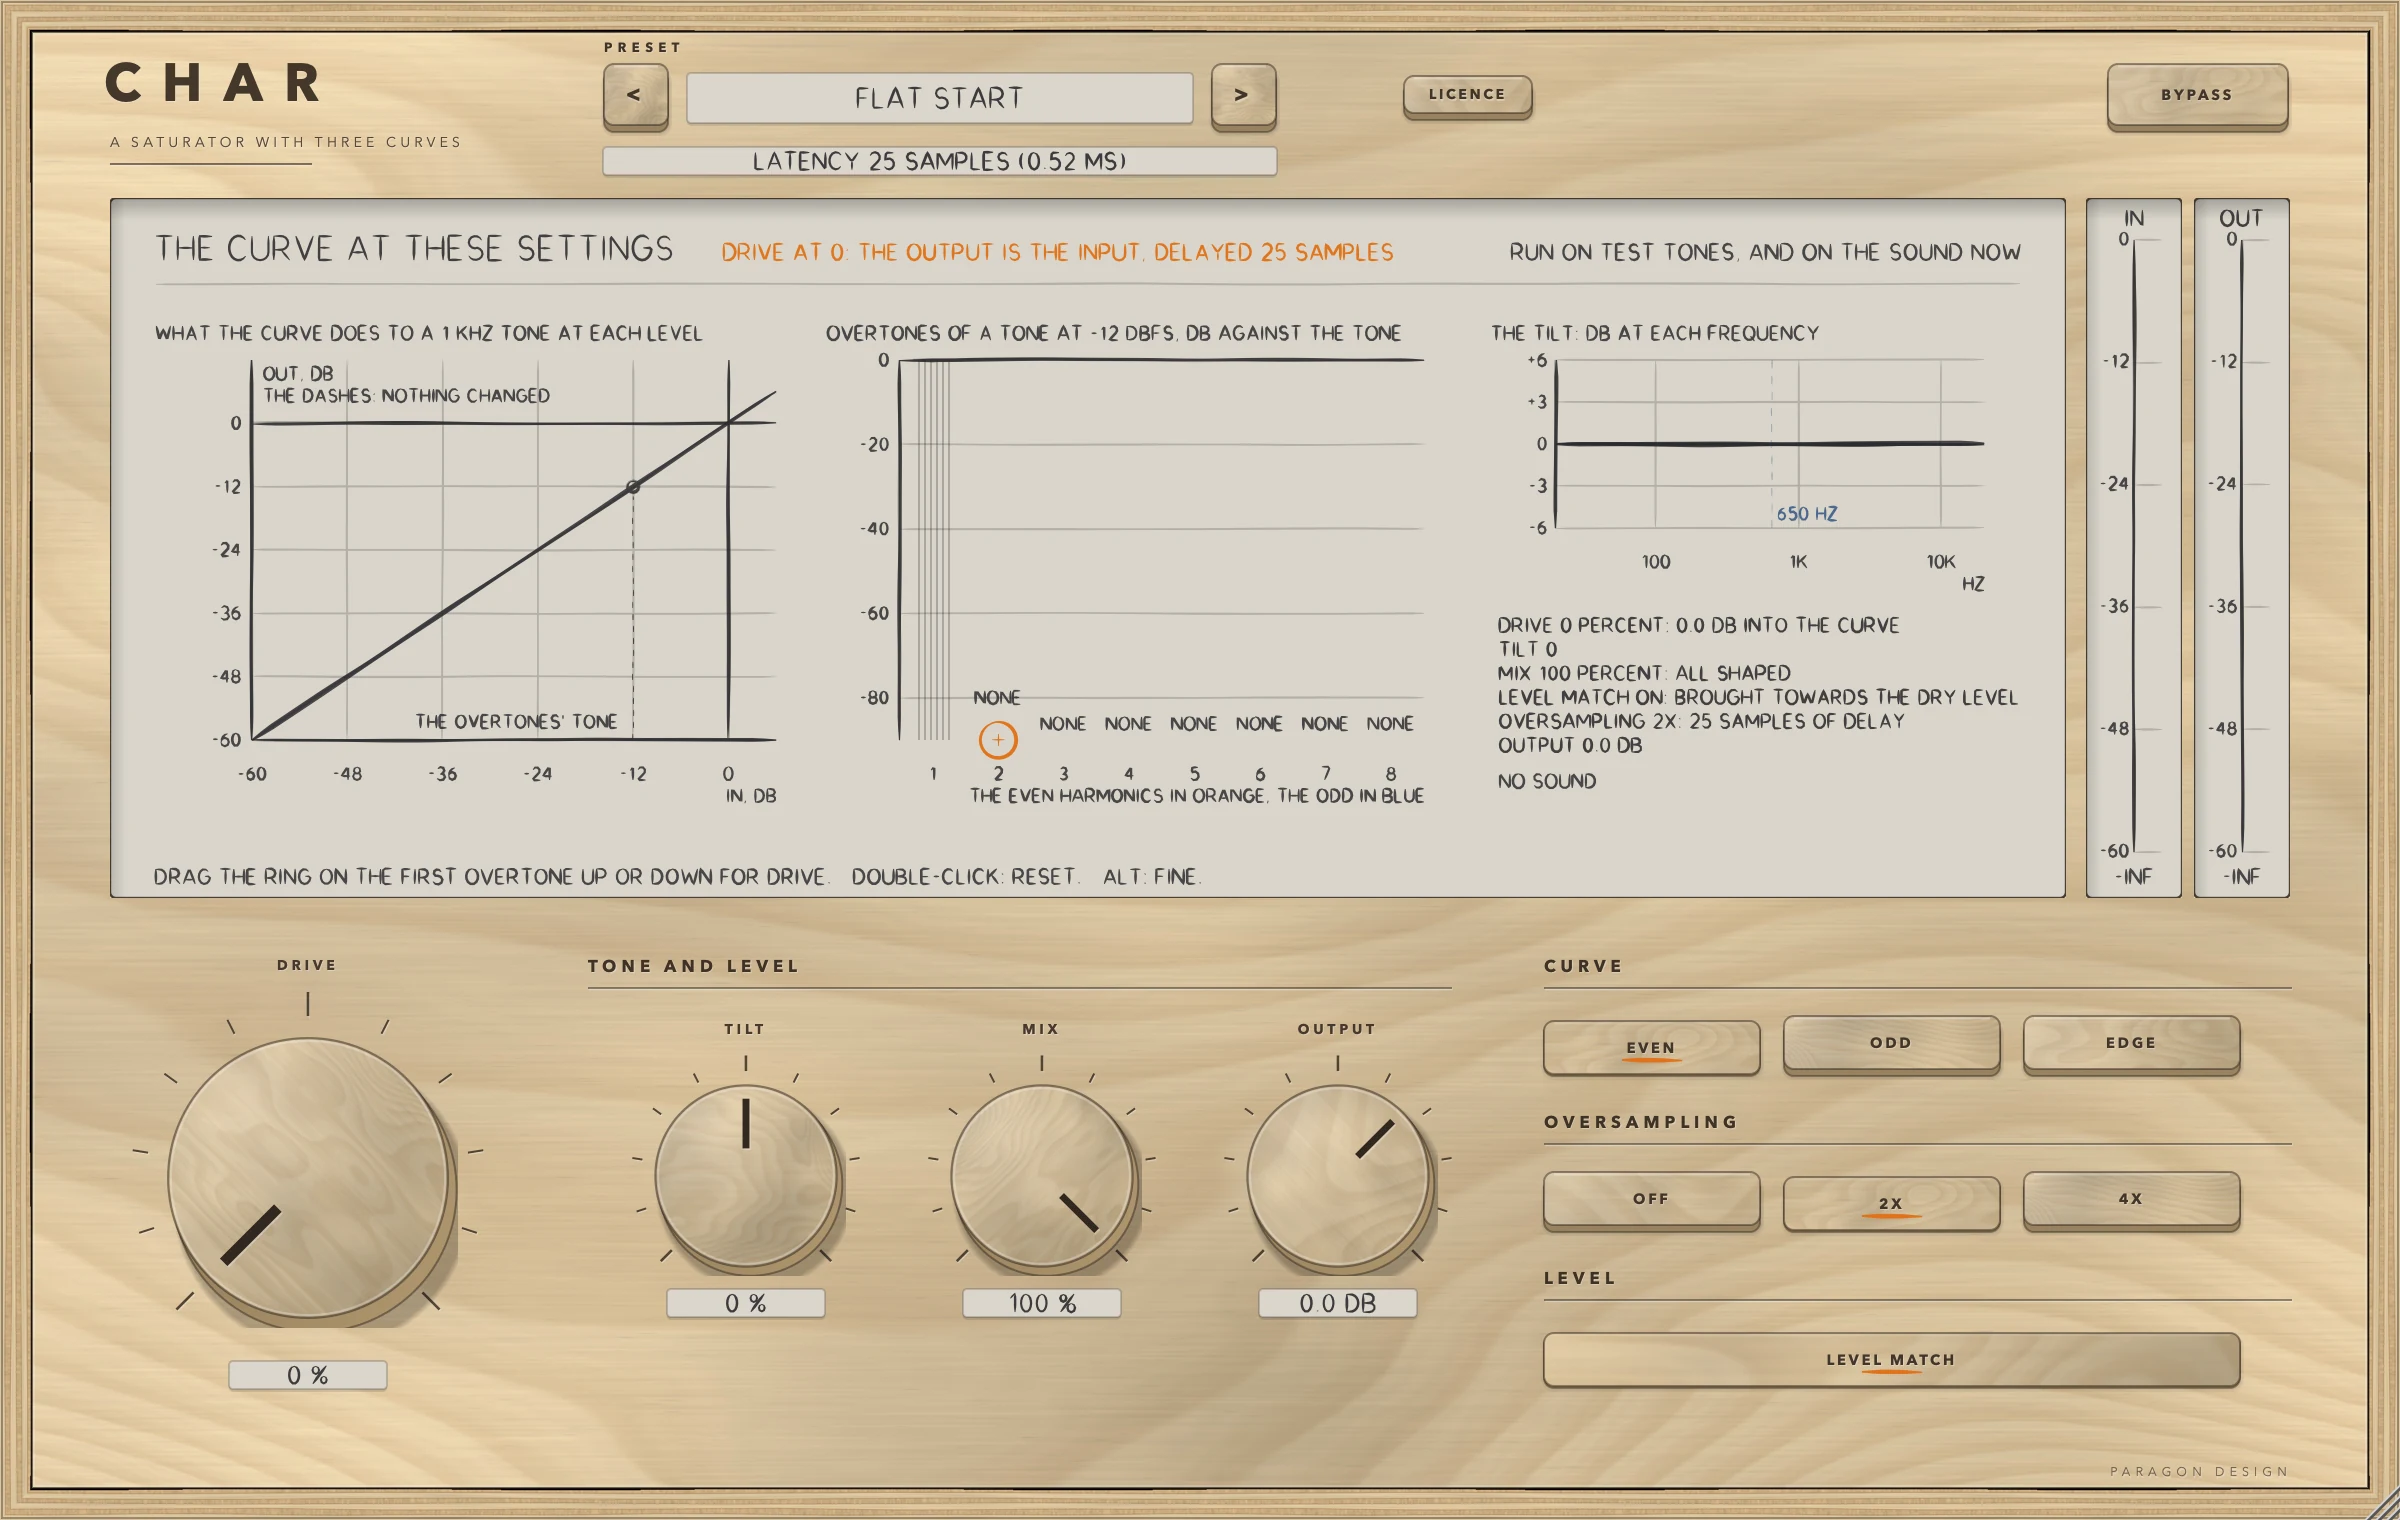Click the Drive 0 % value field

point(308,1375)
